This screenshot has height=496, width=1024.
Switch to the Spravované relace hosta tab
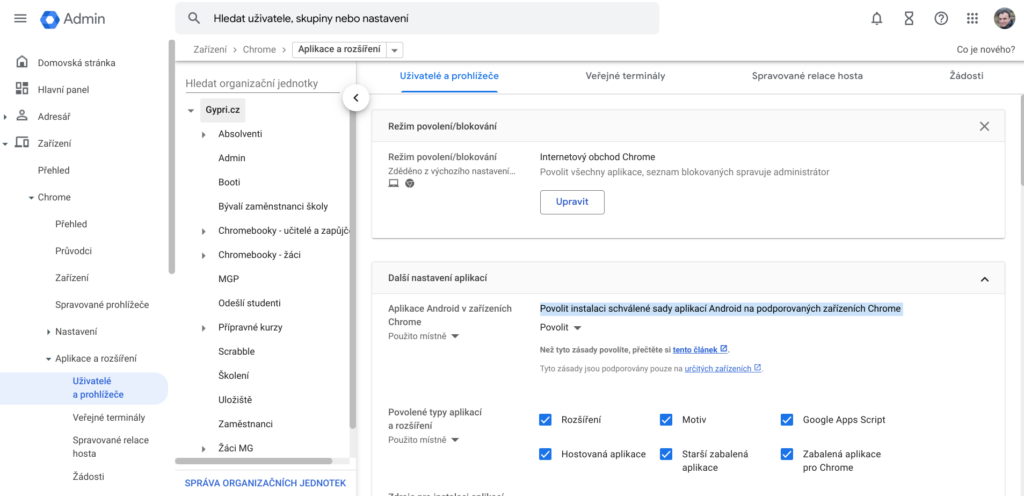point(807,76)
